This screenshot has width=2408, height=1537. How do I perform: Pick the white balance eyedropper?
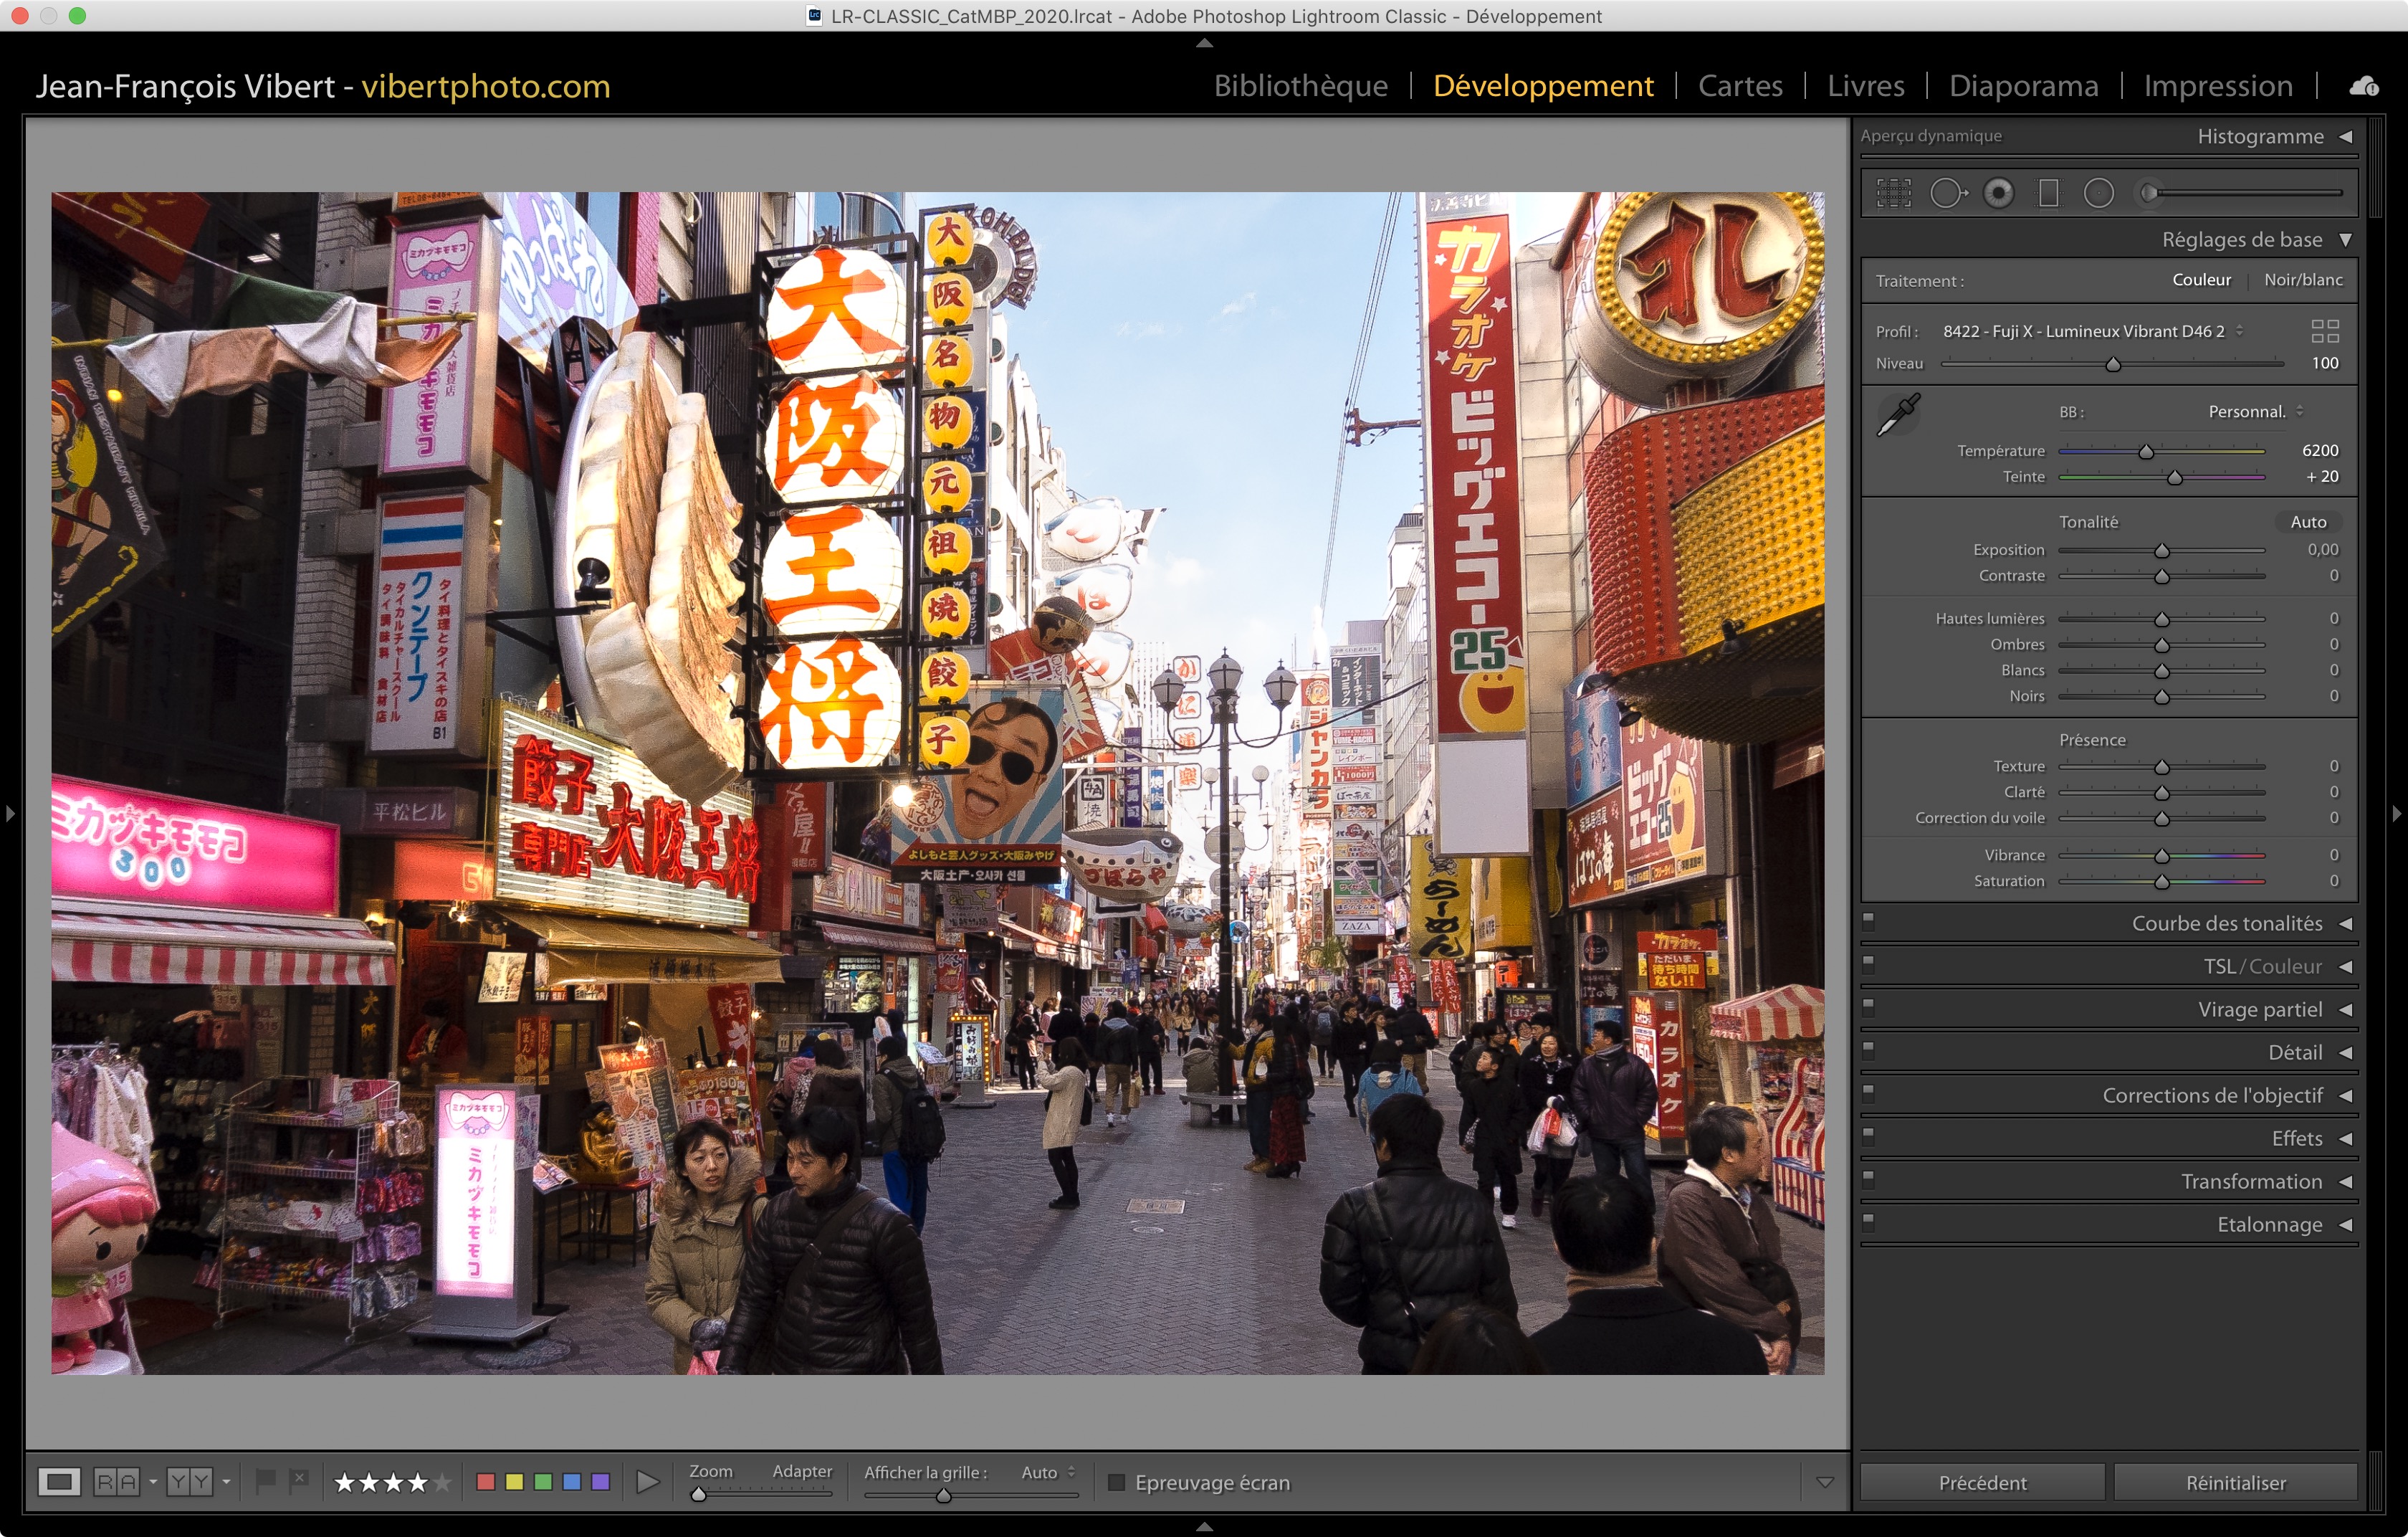pyautogui.click(x=1898, y=414)
